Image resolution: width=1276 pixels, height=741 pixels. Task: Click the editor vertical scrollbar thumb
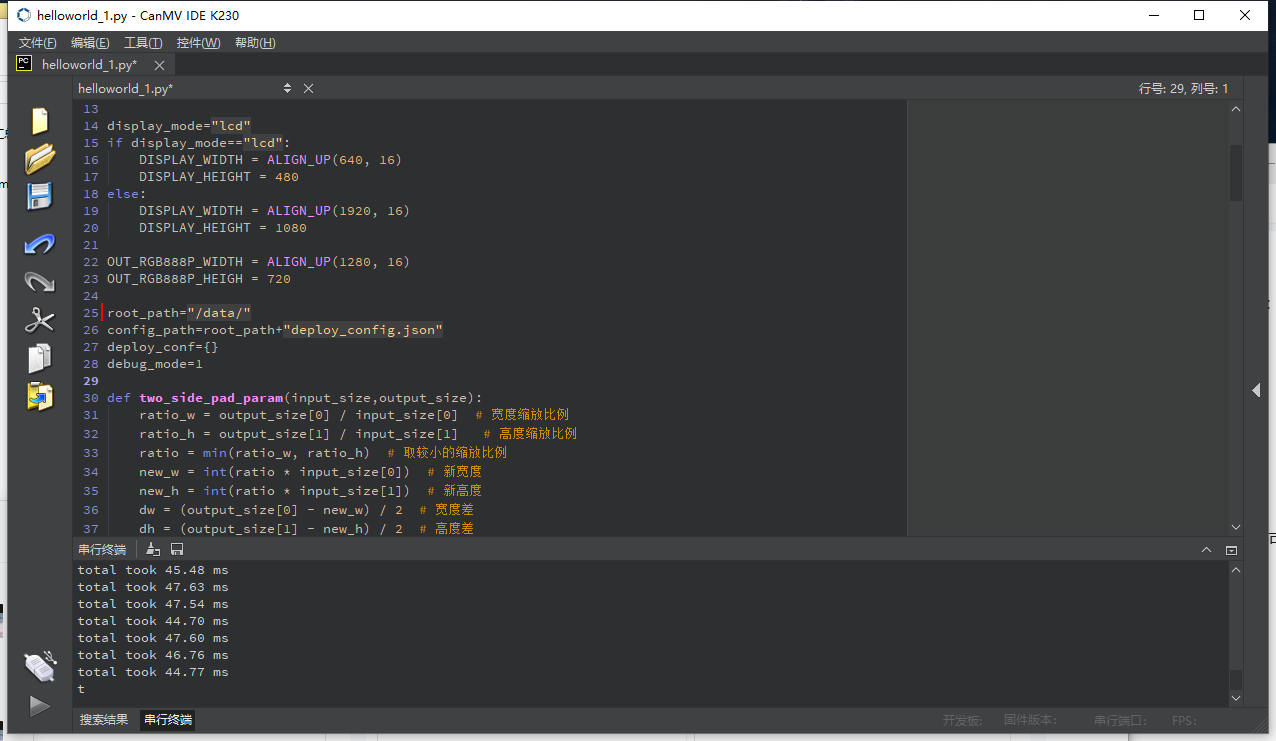point(1236,173)
